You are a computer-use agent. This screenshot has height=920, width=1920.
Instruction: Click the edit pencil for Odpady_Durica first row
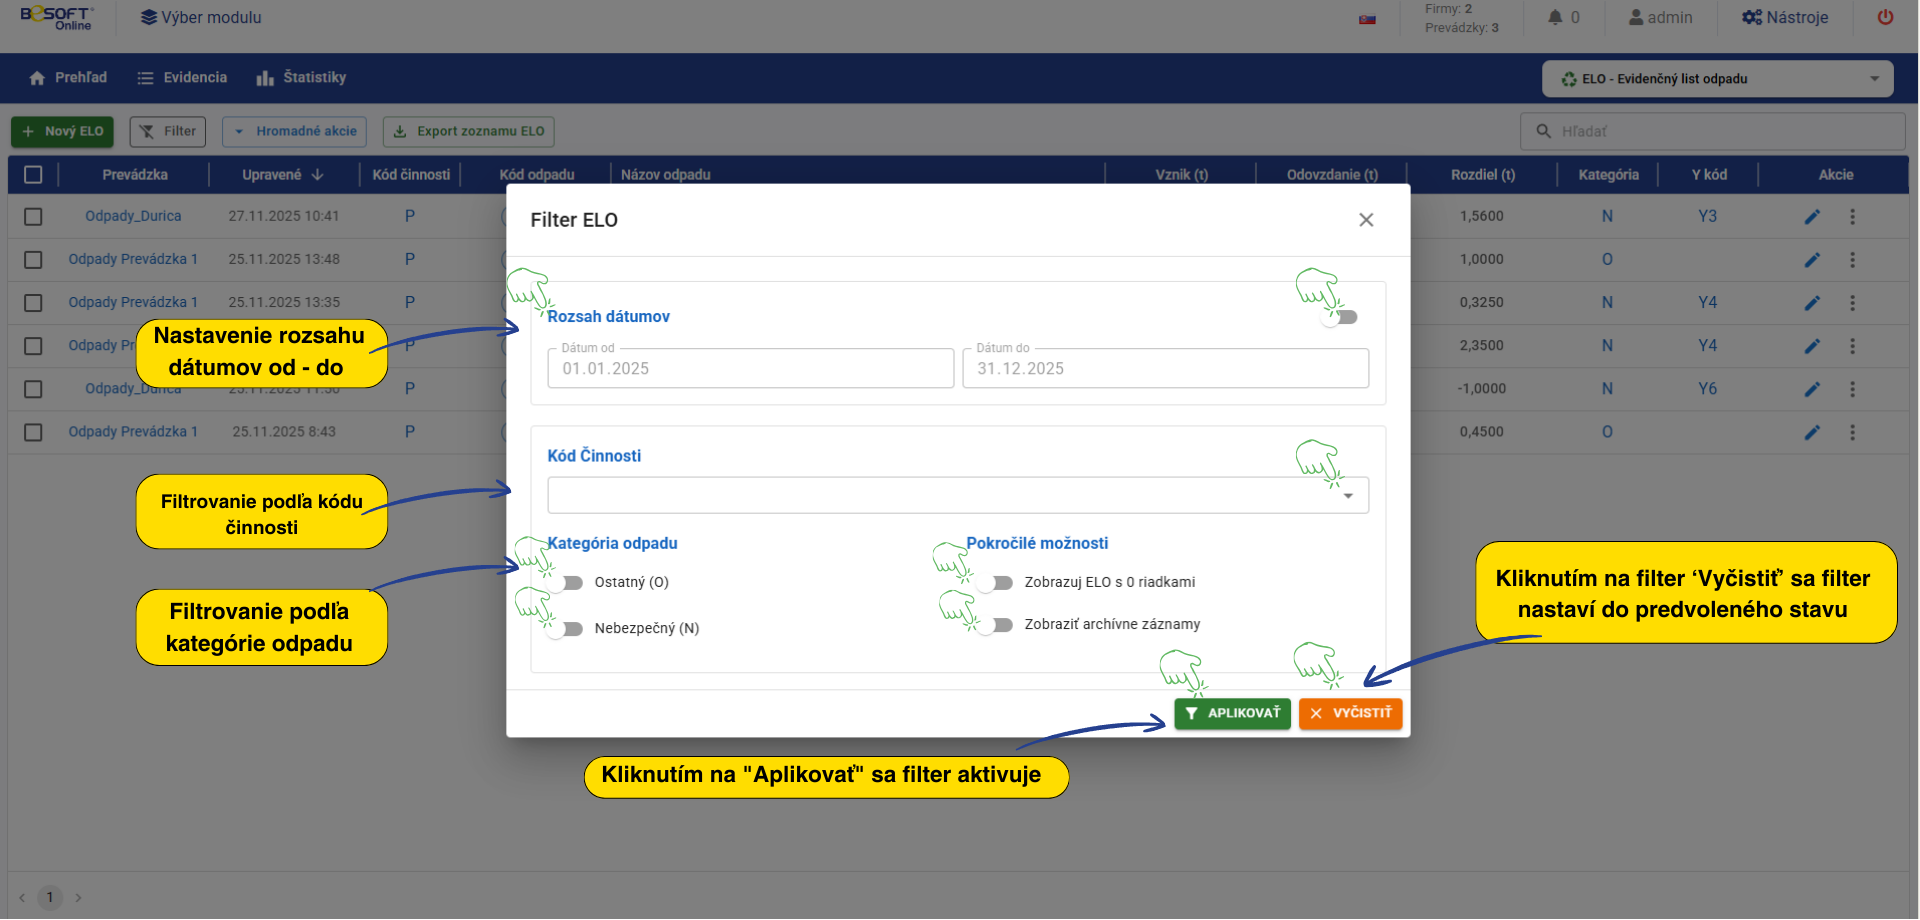point(1812,217)
